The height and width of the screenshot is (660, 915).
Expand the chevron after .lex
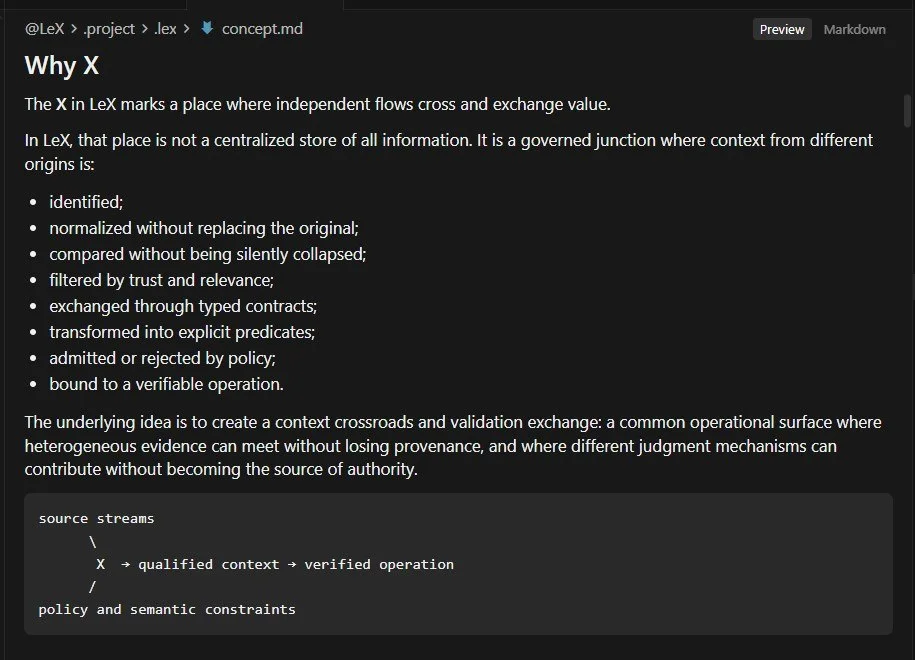click(186, 29)
